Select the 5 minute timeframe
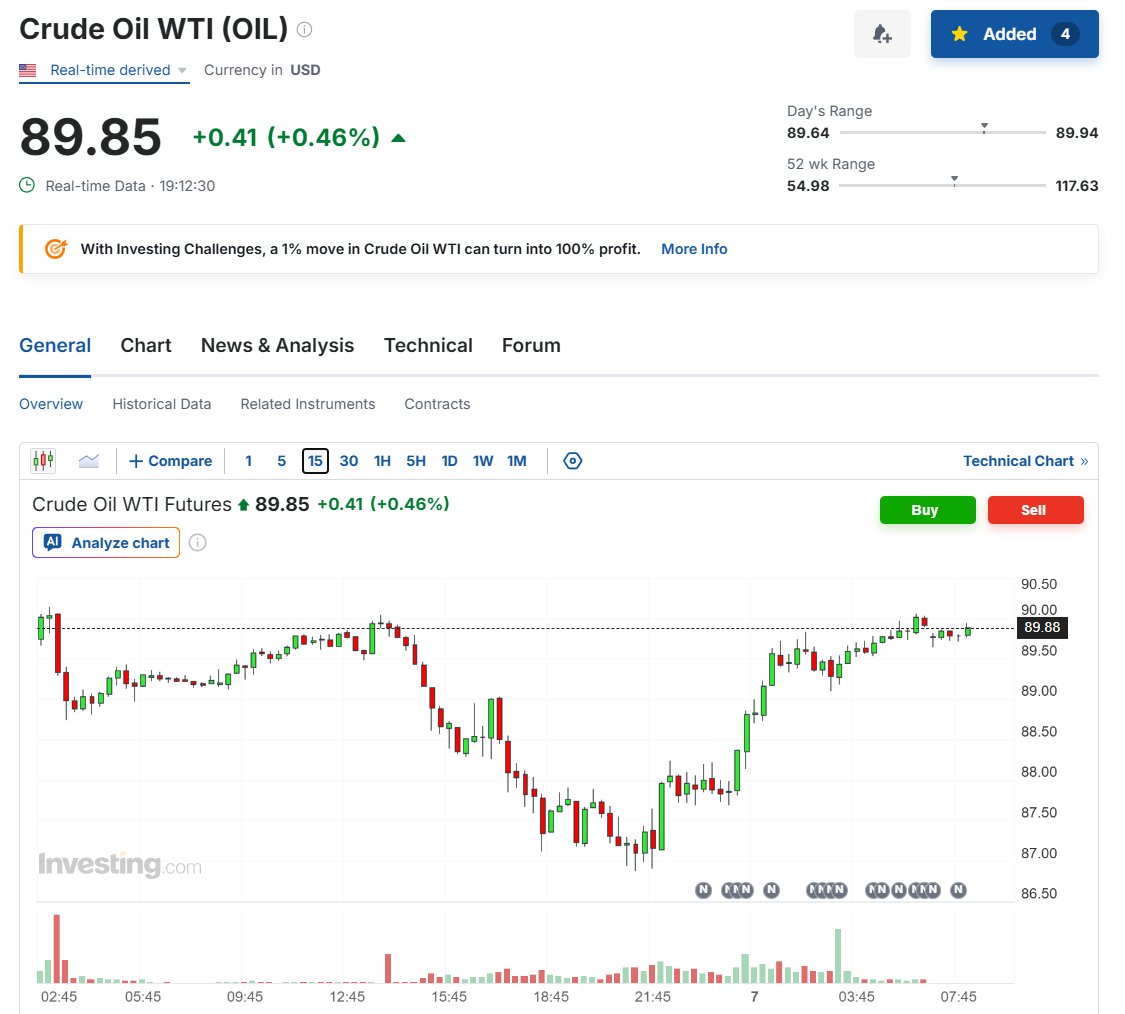 point(281,461)
